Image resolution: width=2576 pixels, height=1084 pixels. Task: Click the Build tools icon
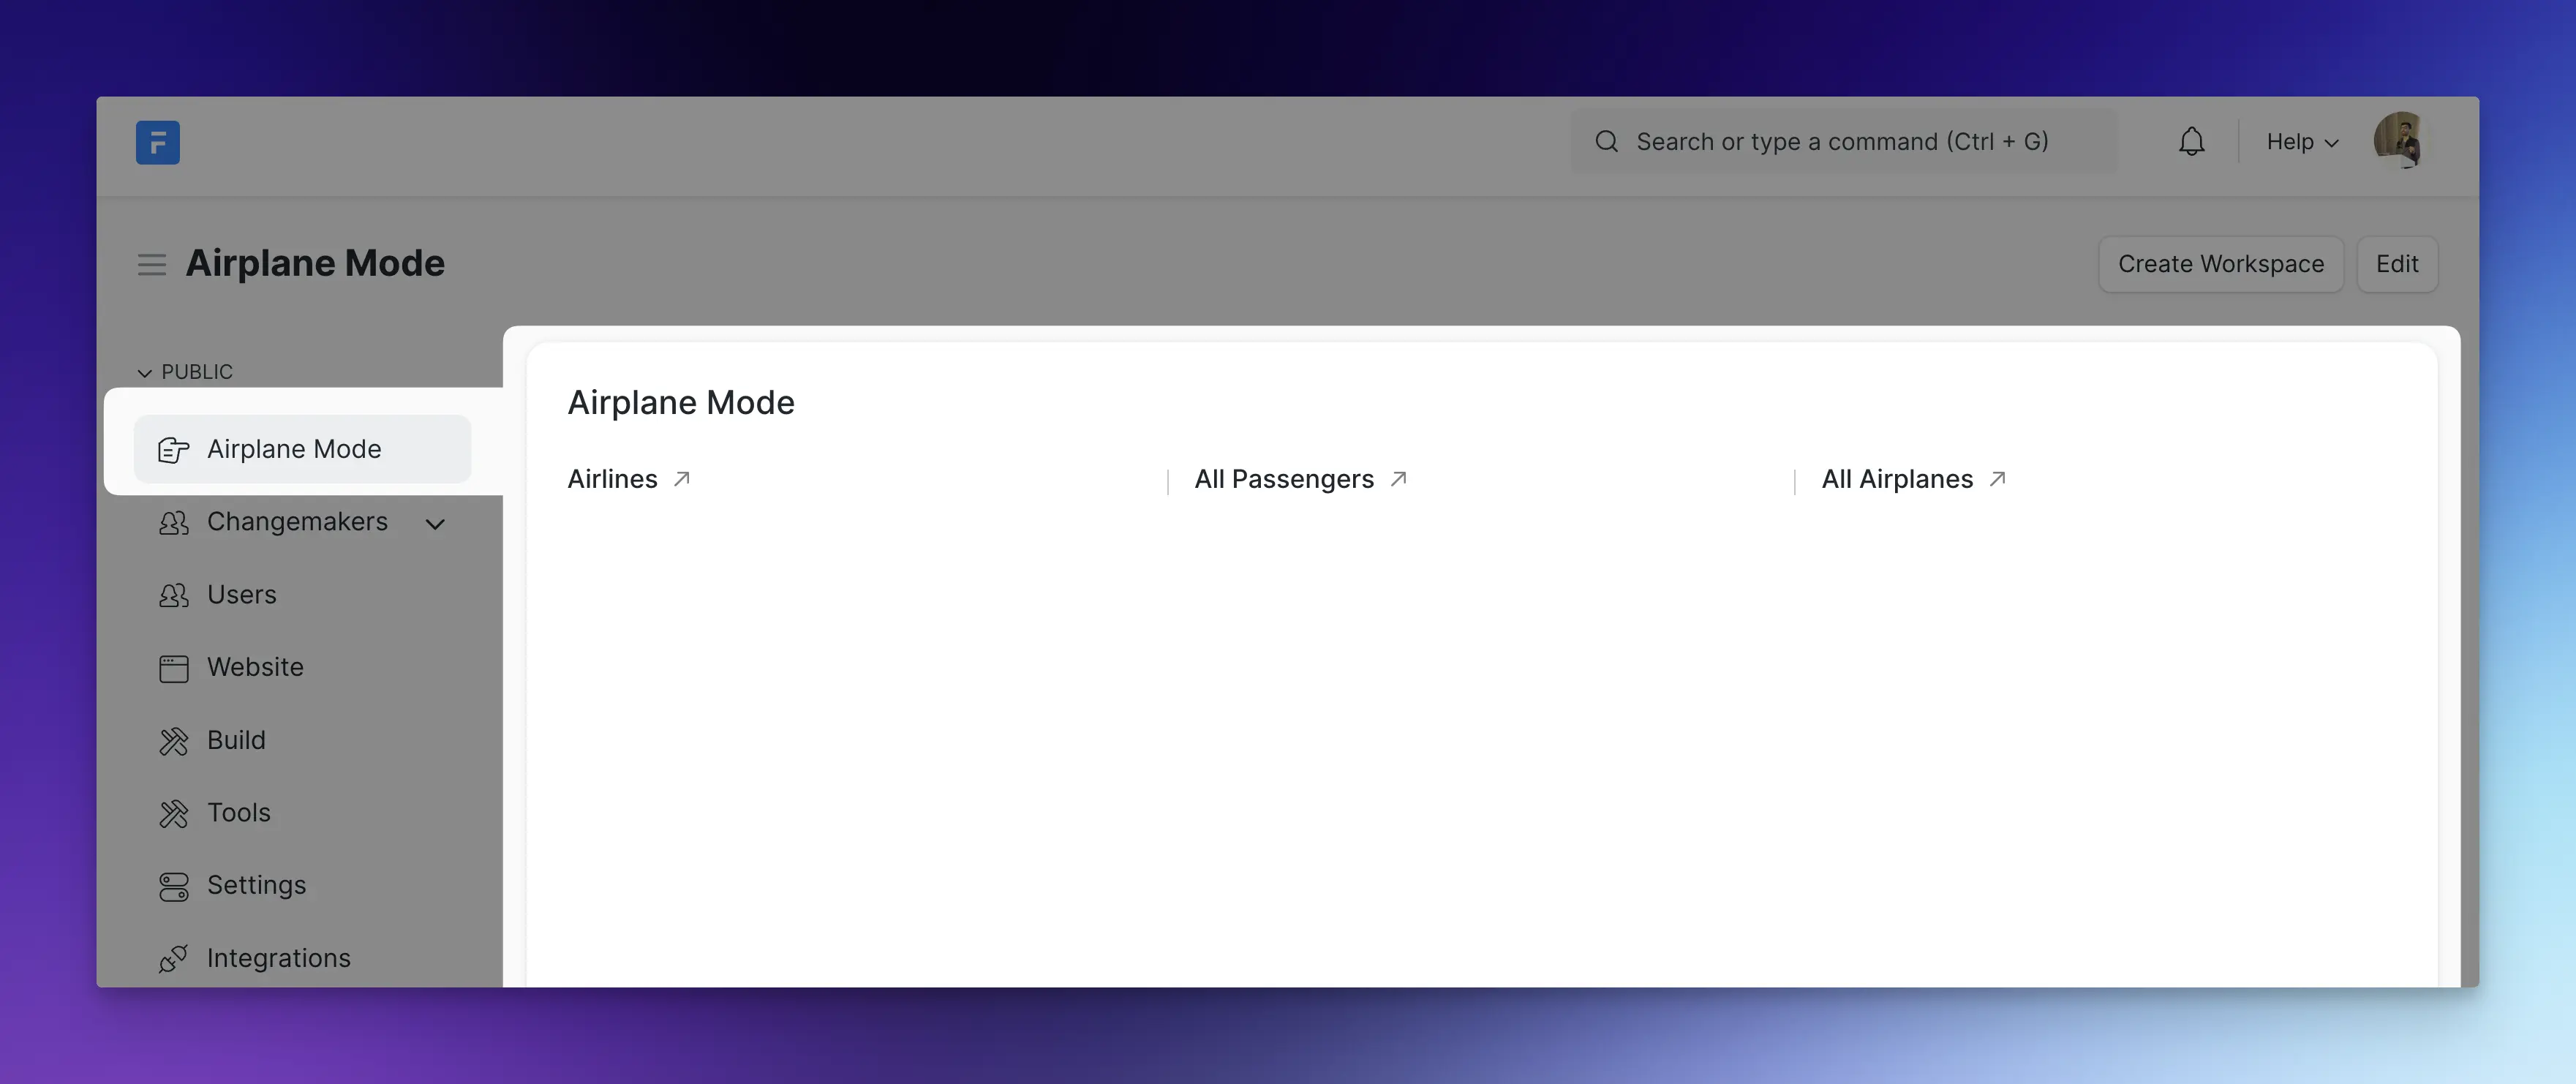(173, 741)
